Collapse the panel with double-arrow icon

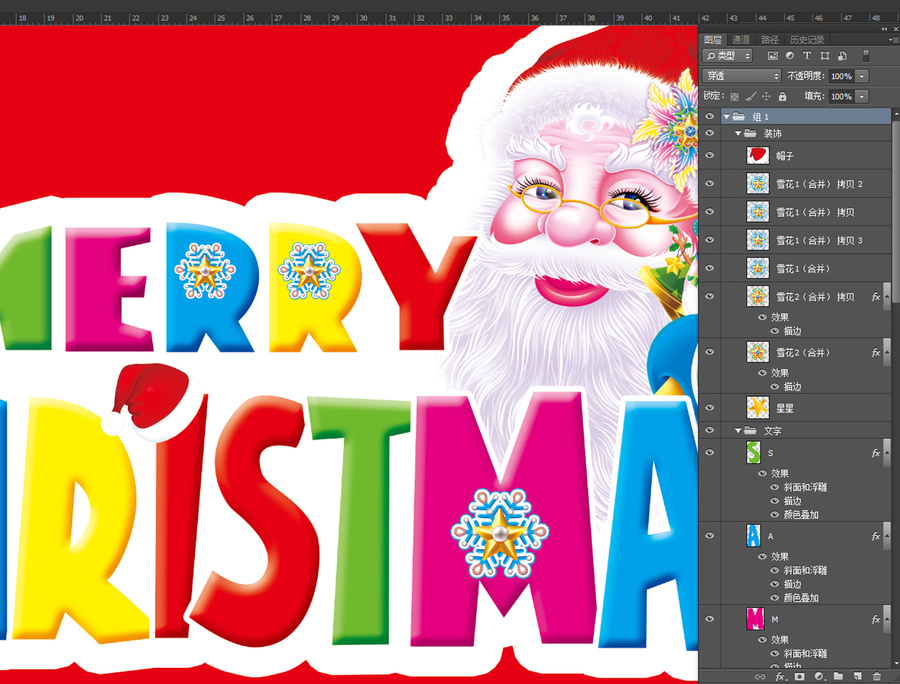pyautogui.click(x=884, y=29)
